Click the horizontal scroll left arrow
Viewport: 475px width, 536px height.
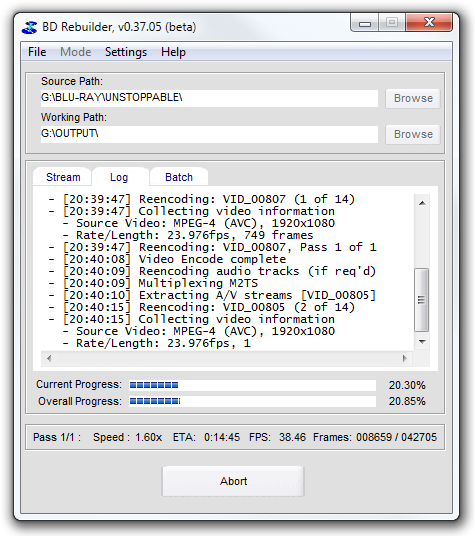click(49, 358)
